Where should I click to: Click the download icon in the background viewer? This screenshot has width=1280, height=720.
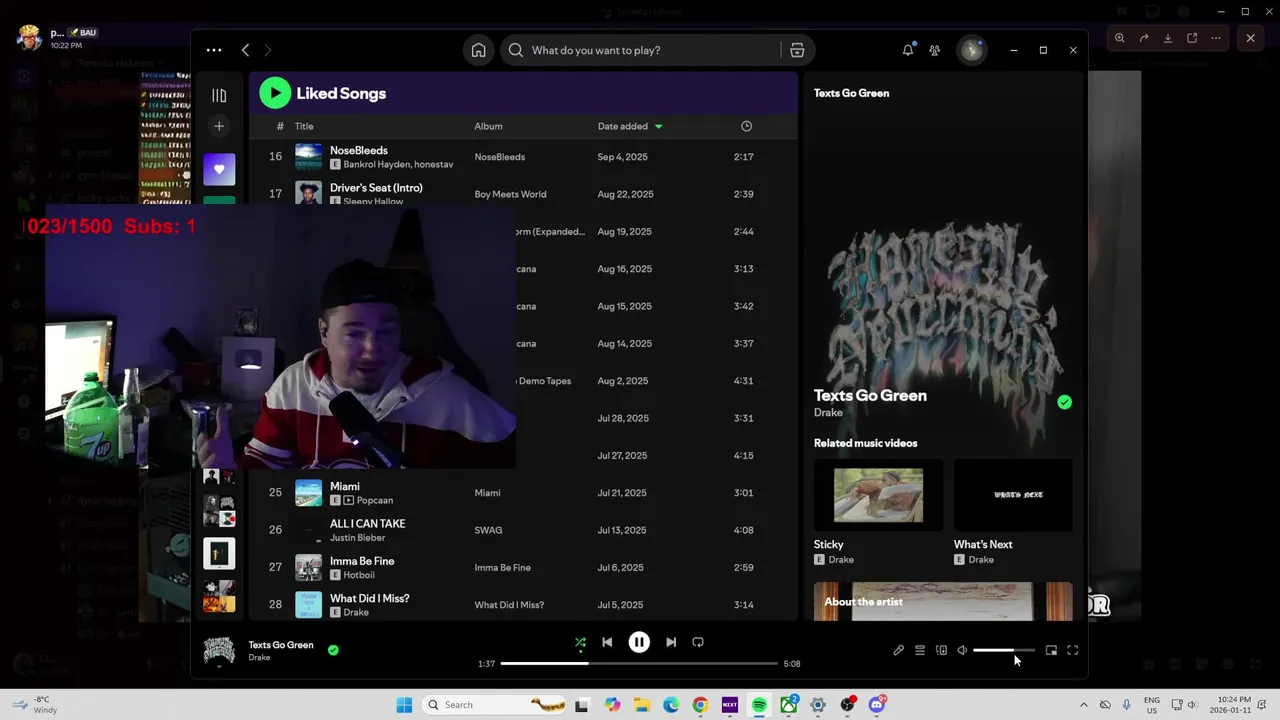tap(1168, 38)
